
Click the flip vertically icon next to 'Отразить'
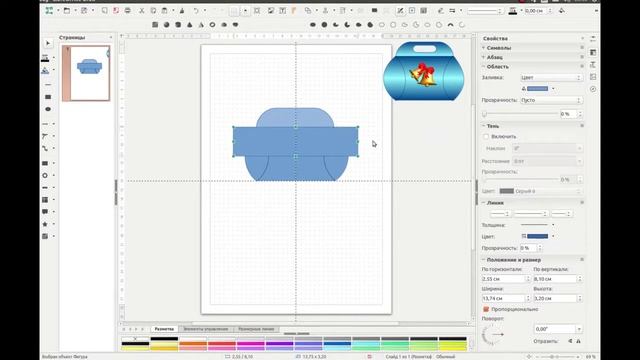click(570, 341)
